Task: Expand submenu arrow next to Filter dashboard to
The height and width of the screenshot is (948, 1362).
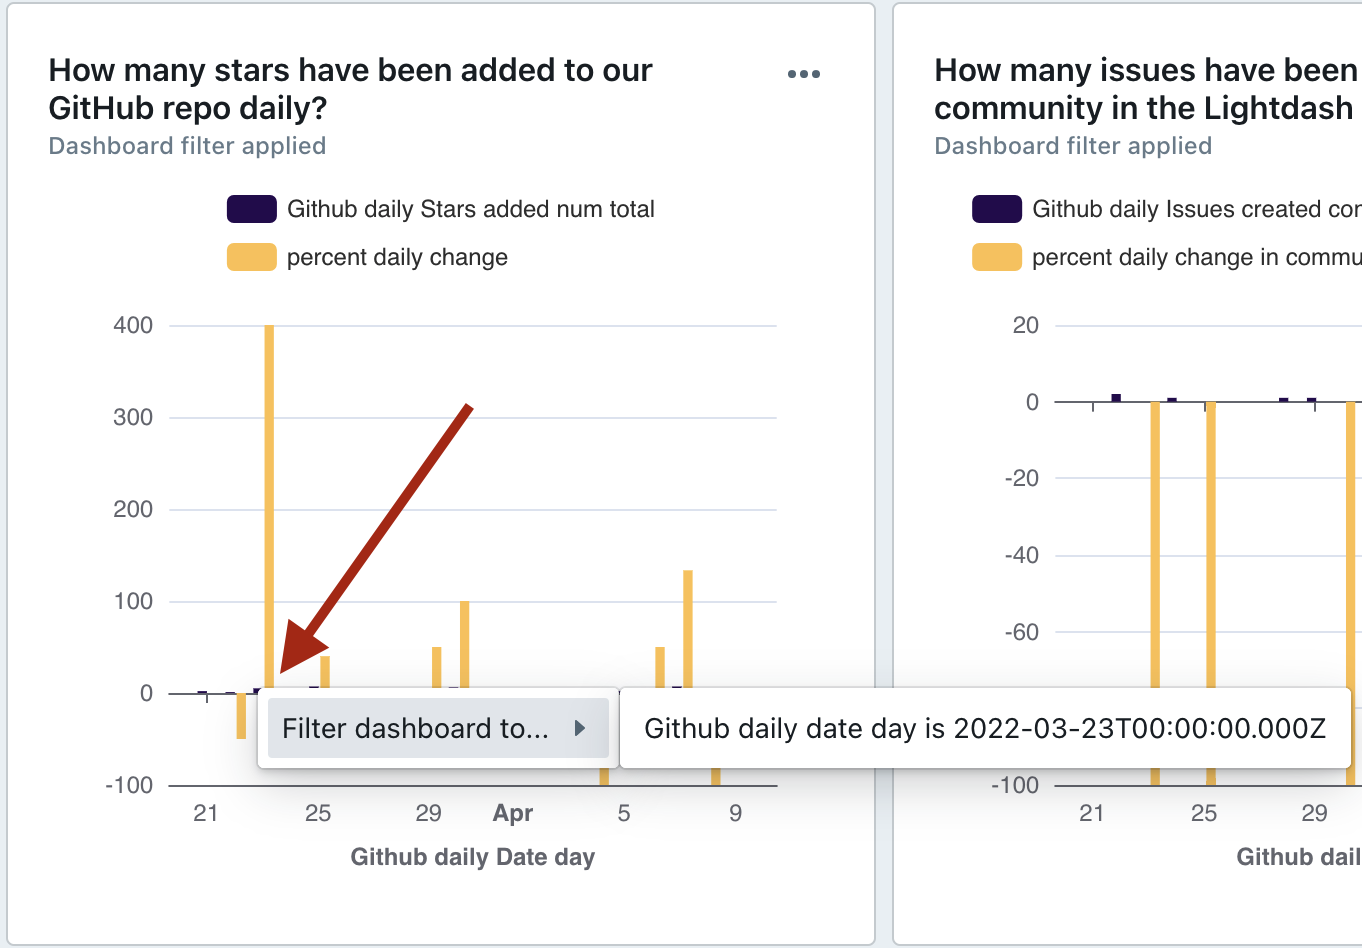Action: (580, 728)
